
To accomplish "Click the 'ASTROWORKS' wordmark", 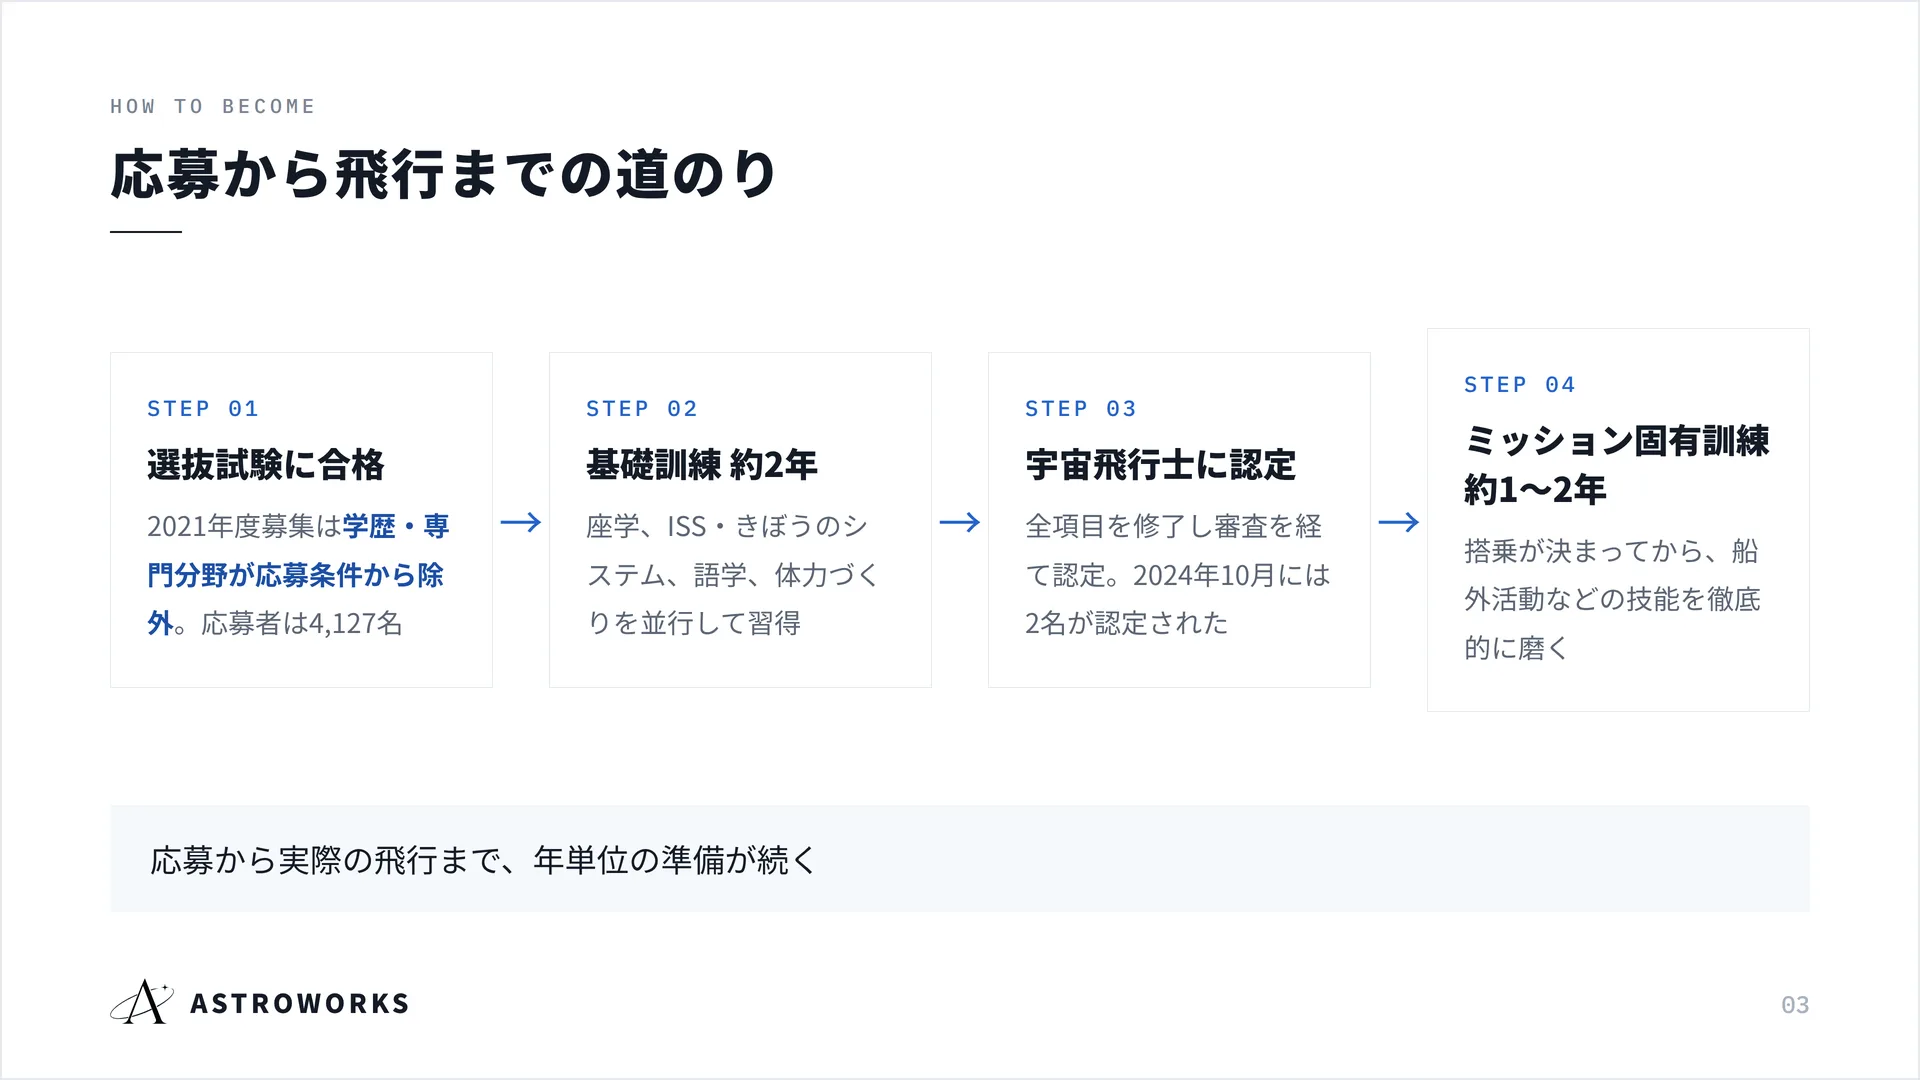I will pos(300,1003).
